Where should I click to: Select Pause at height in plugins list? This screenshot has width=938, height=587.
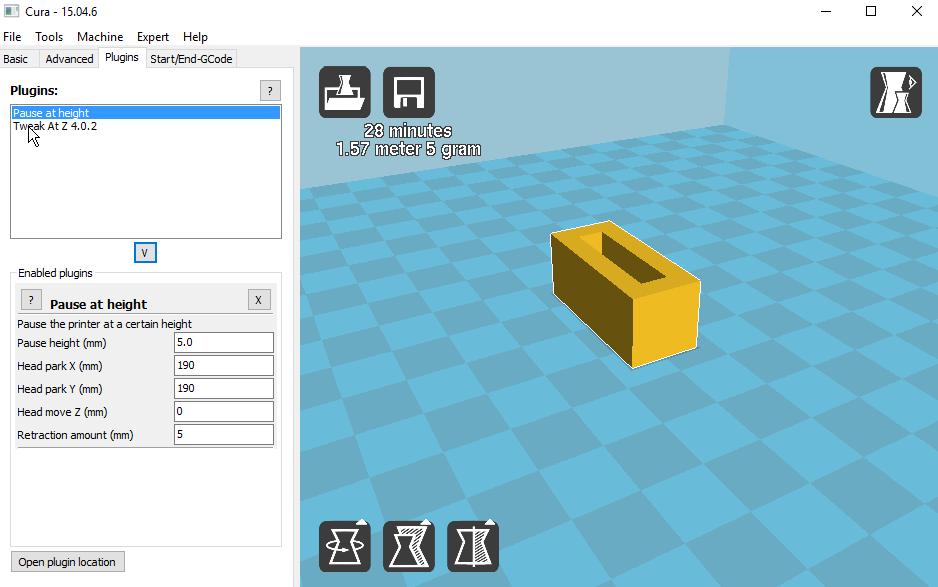click(145, 112)
